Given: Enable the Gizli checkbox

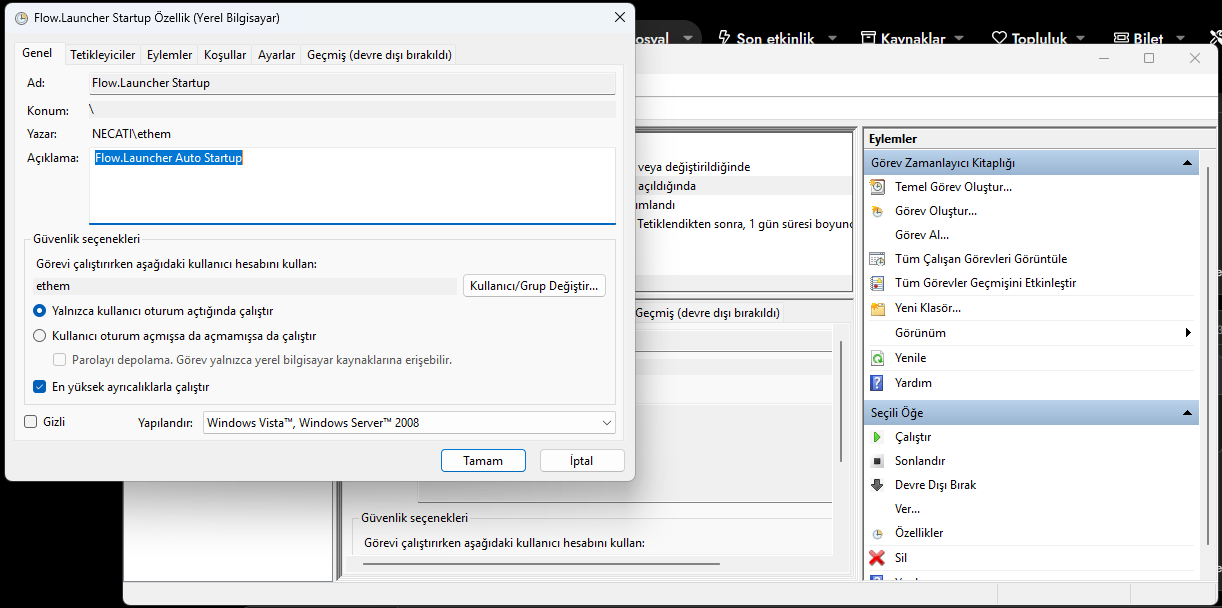Looking at the screenshot, I should pyautogui.click(x=31, y=422).
